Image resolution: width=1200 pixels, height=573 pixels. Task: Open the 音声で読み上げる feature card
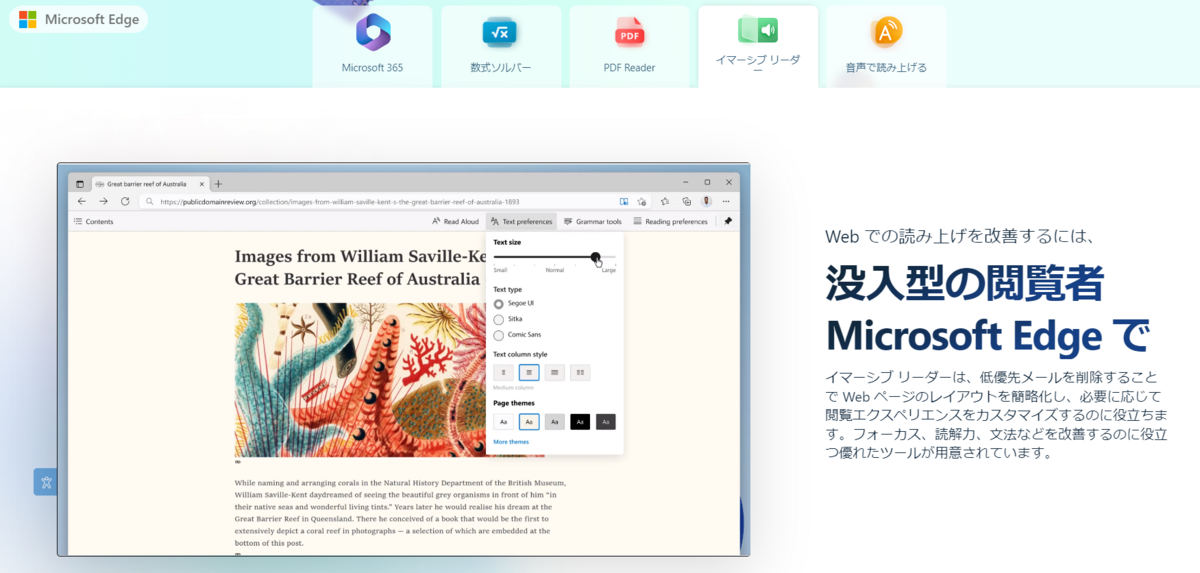coord(886,46)
